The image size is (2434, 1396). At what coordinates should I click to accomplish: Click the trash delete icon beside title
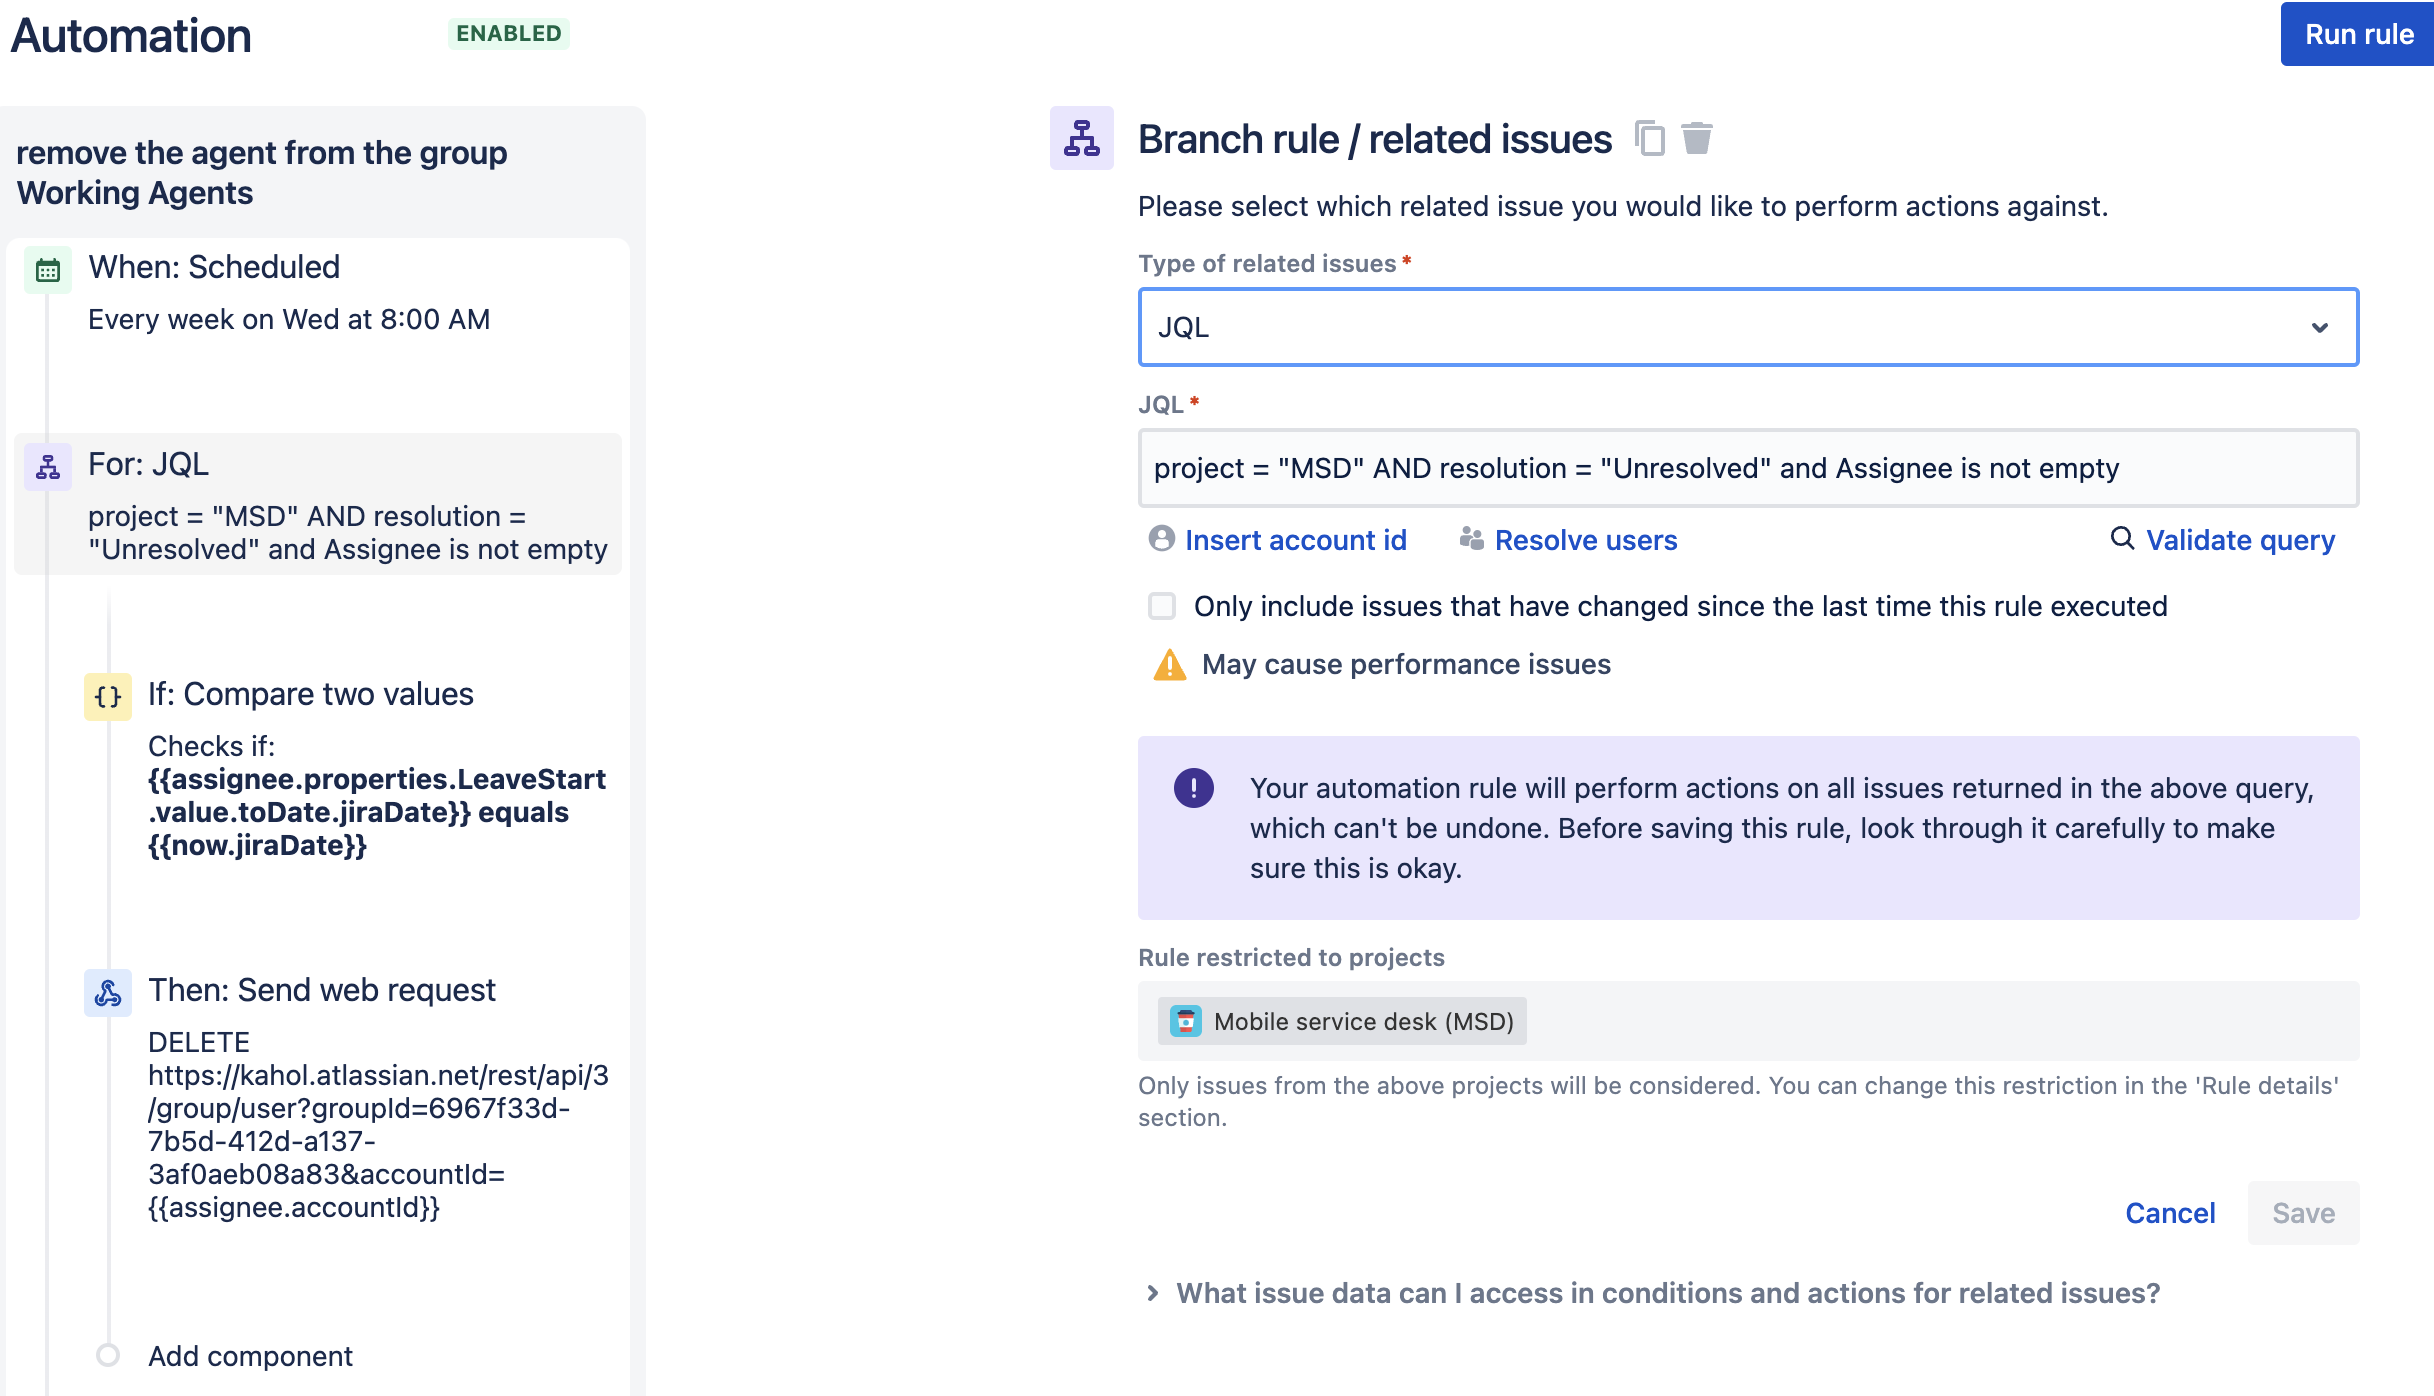[x=1697, y=138]
